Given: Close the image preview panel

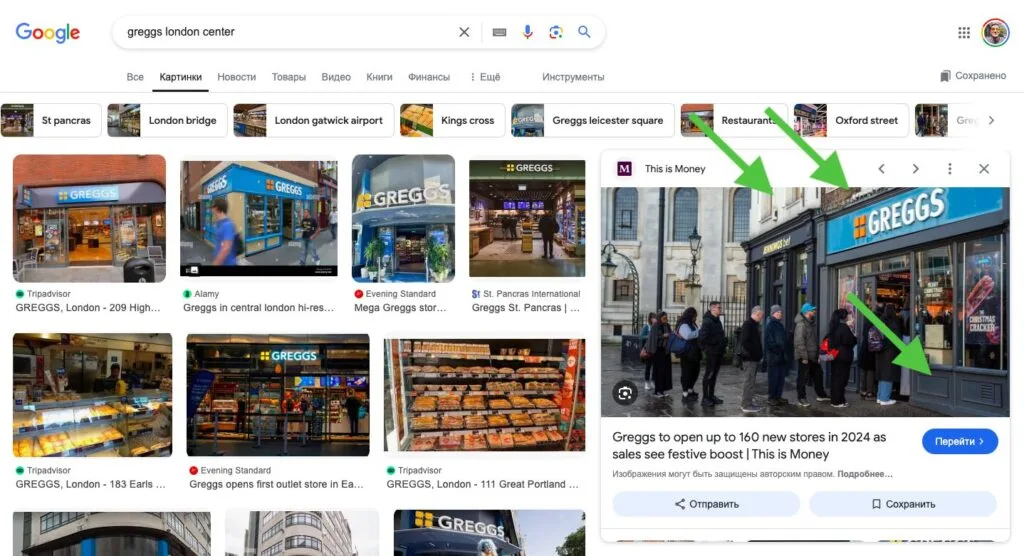Looking at the screenshot, I should [984, 169].
